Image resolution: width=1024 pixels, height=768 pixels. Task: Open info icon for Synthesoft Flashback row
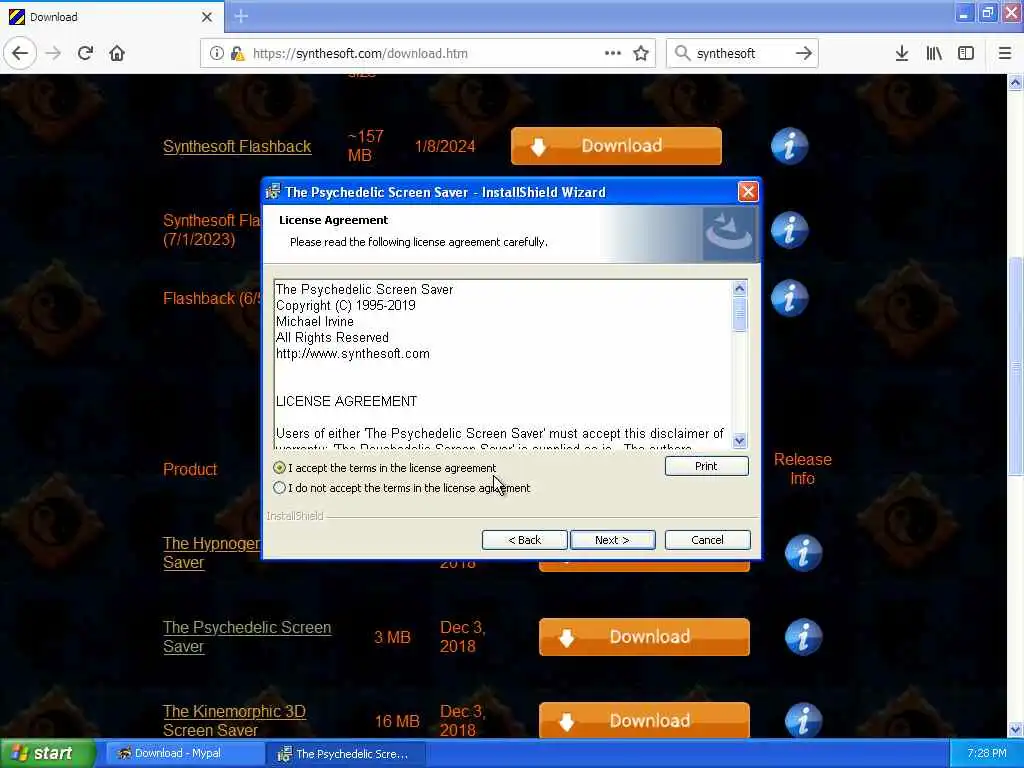click(x=790, y=146)
